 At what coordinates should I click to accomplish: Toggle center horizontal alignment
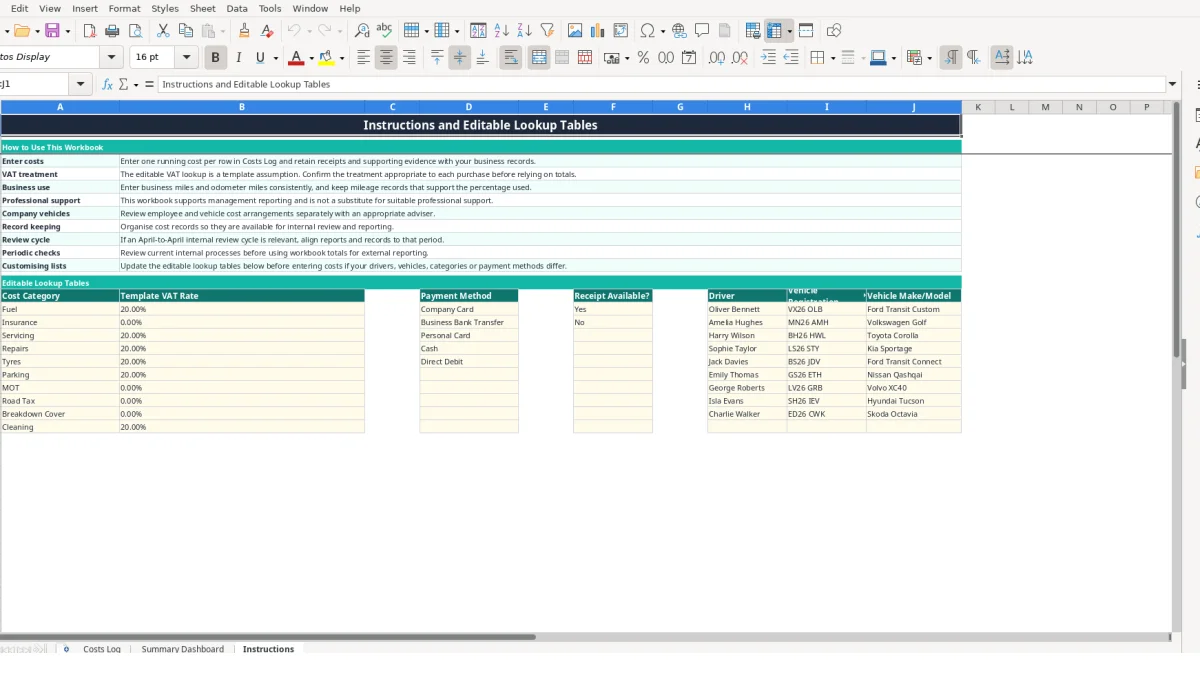(x=386, y=58)
